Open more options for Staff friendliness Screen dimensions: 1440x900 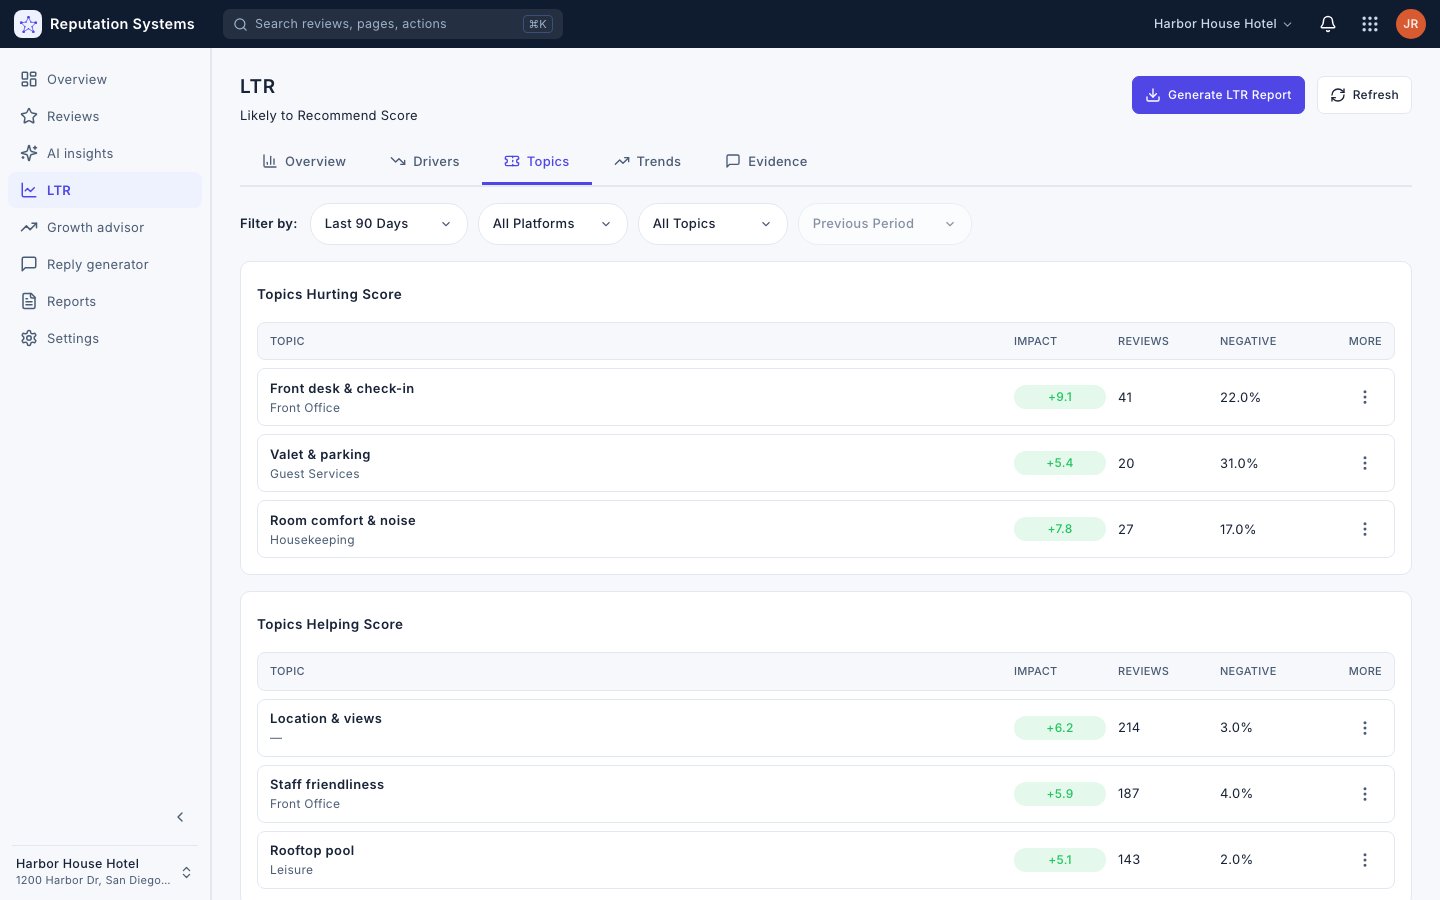pos(1365,794)
